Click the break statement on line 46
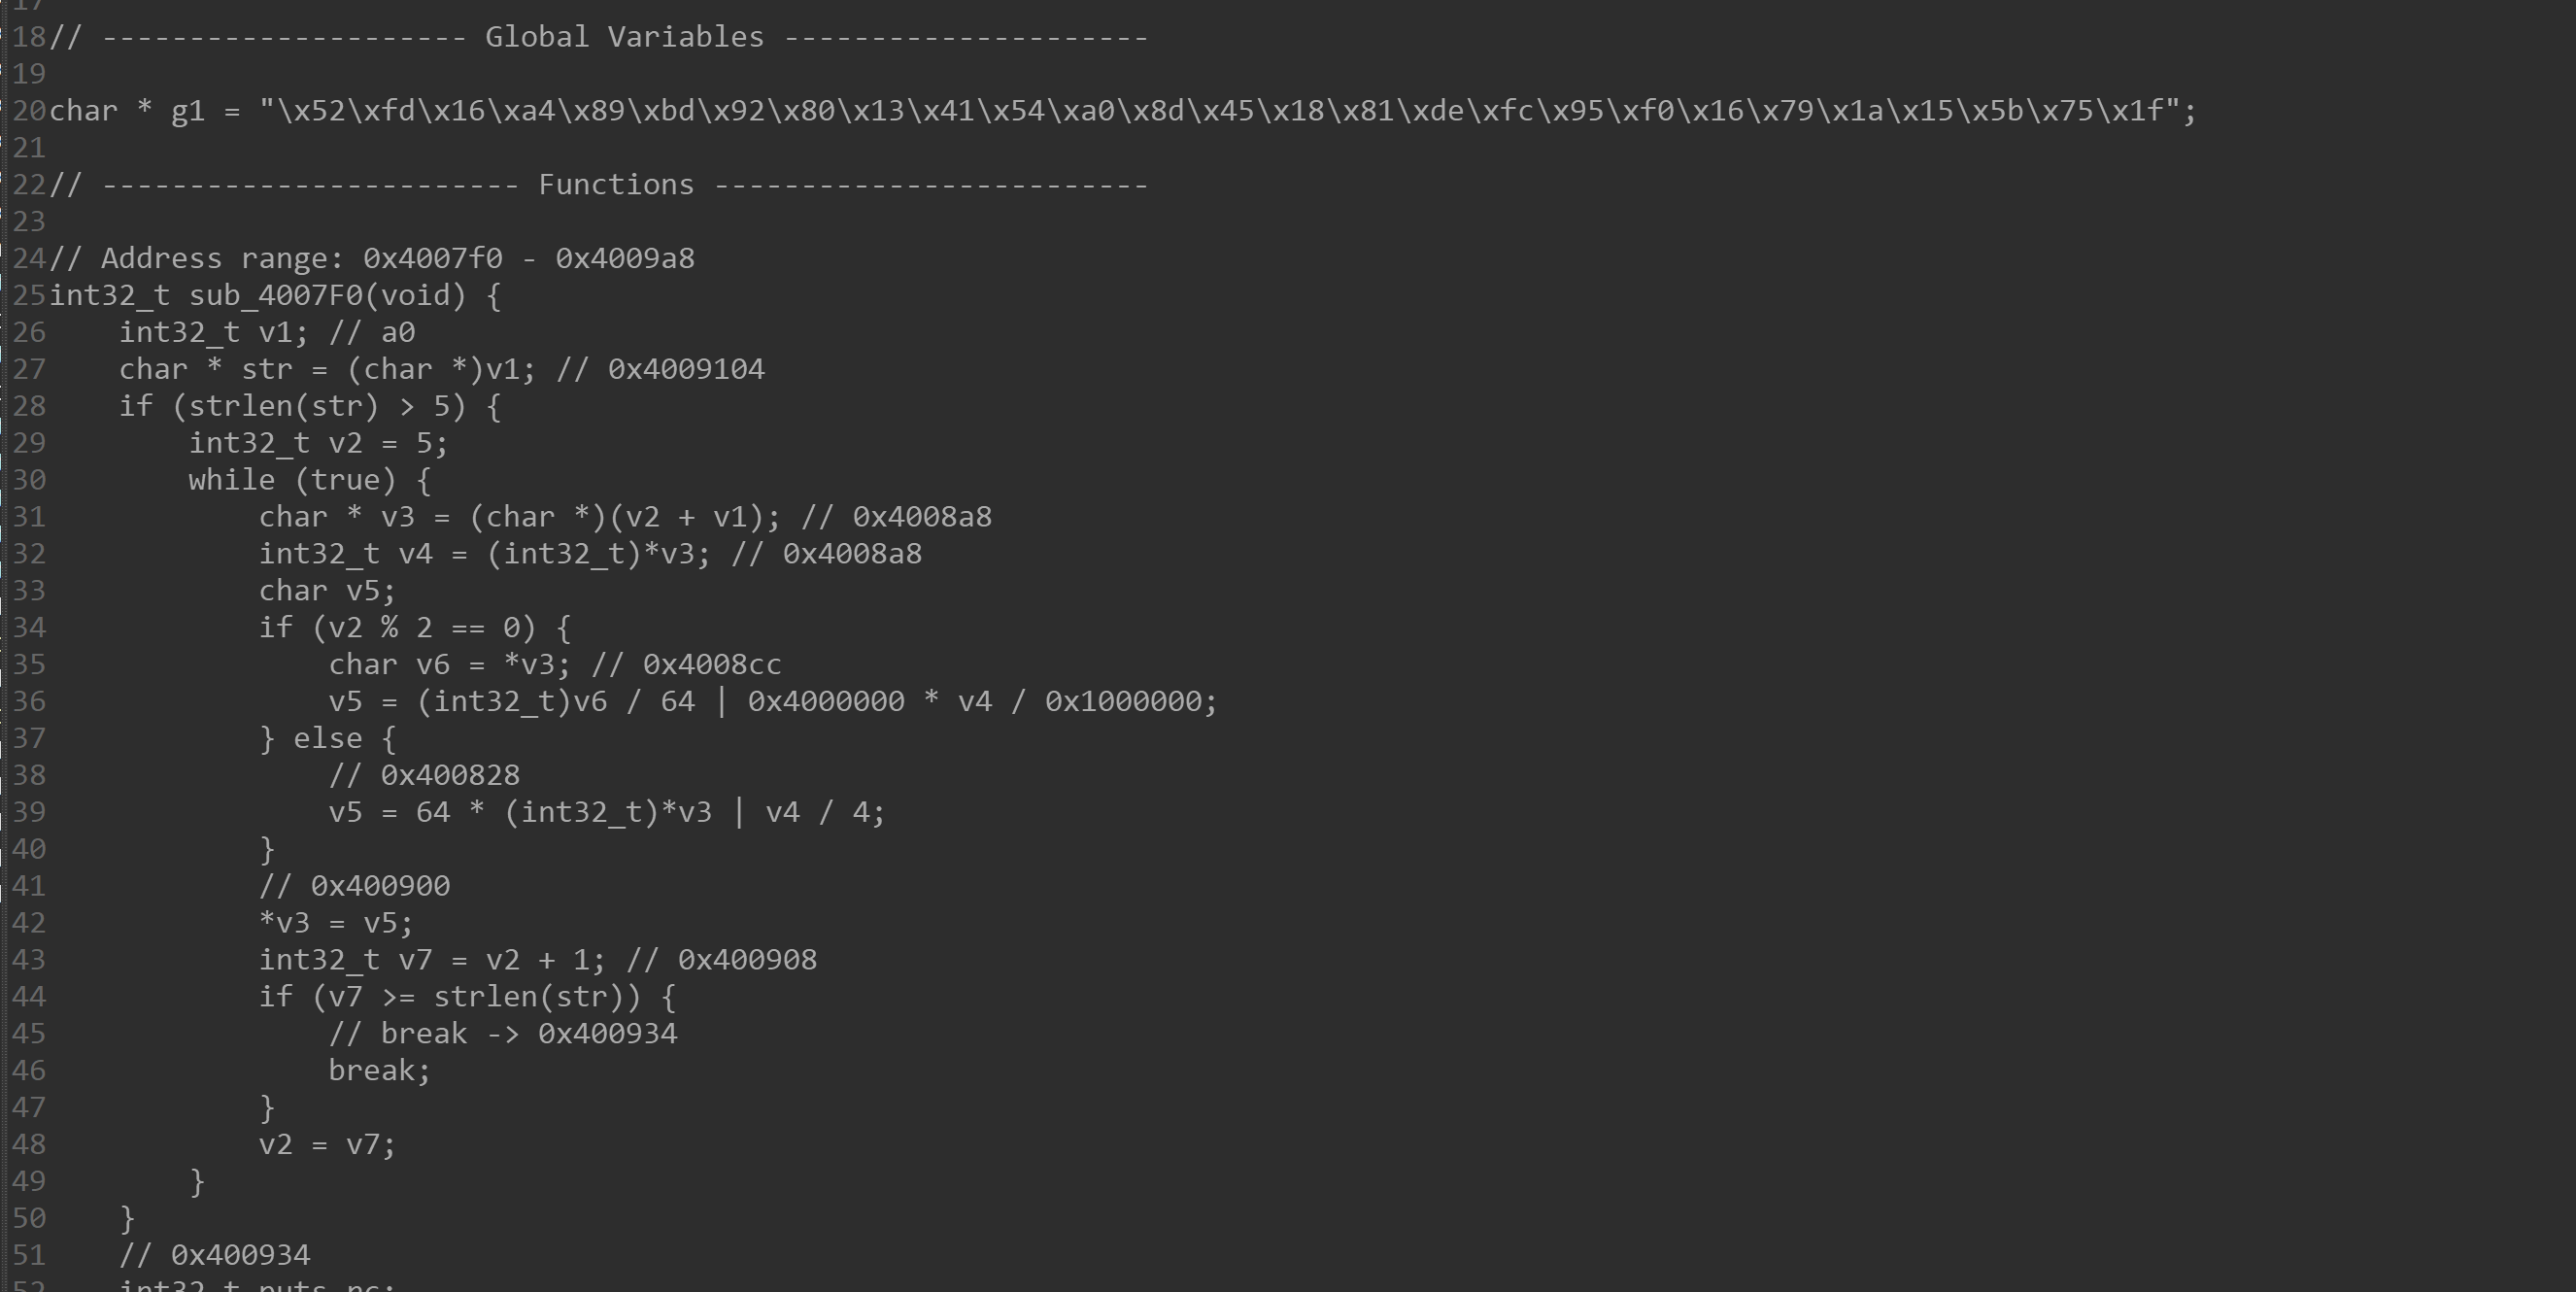 click(x=379, y=1071)
